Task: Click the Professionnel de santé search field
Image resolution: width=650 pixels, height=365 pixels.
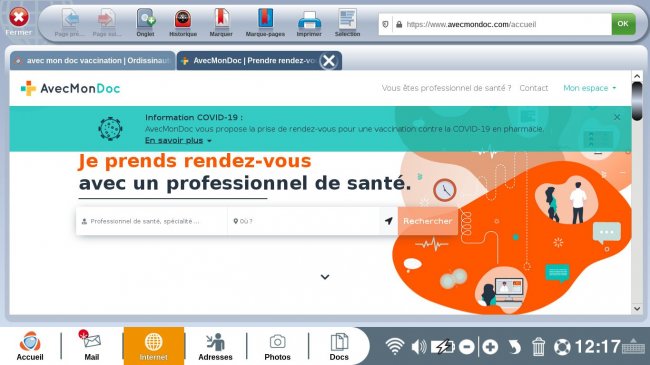Action: point(152,221)
